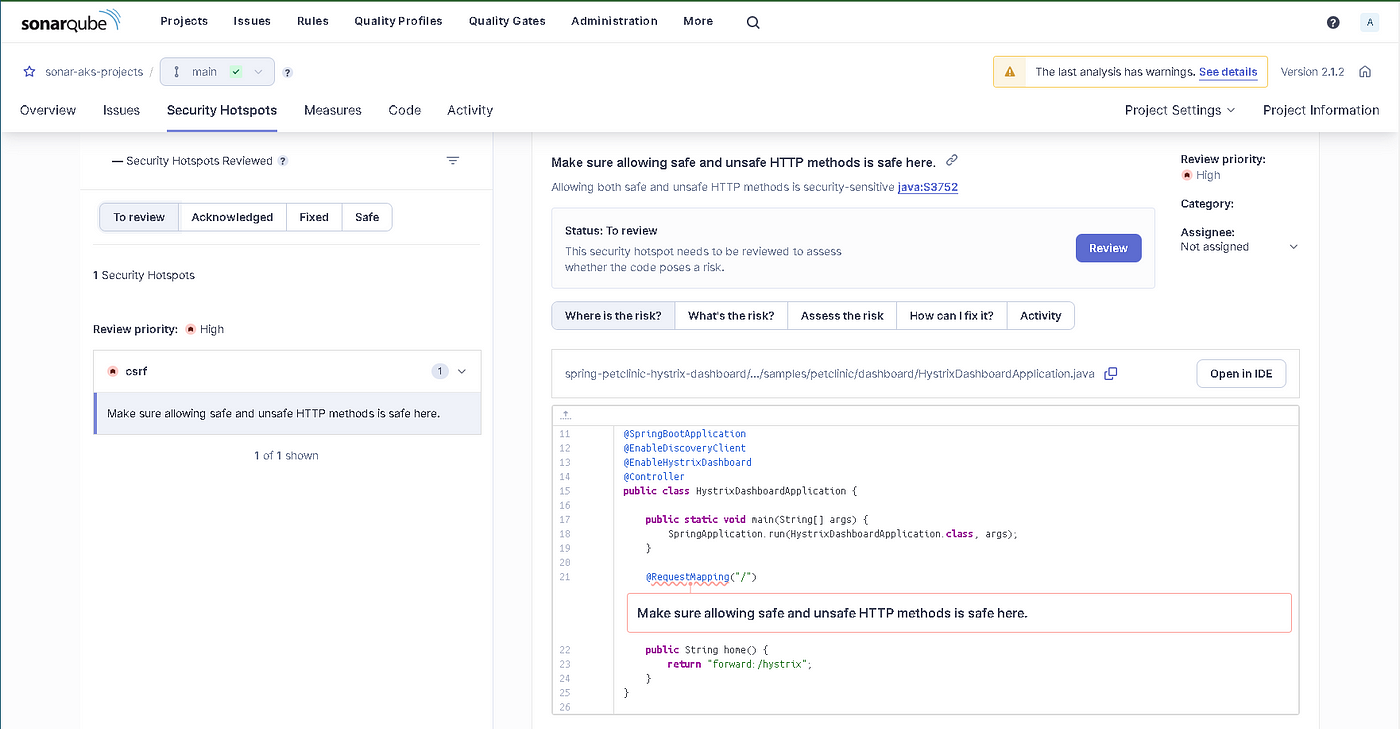
Task: Open Quality Gates menu
Action: pyautogui.click(x=507, y=21)
